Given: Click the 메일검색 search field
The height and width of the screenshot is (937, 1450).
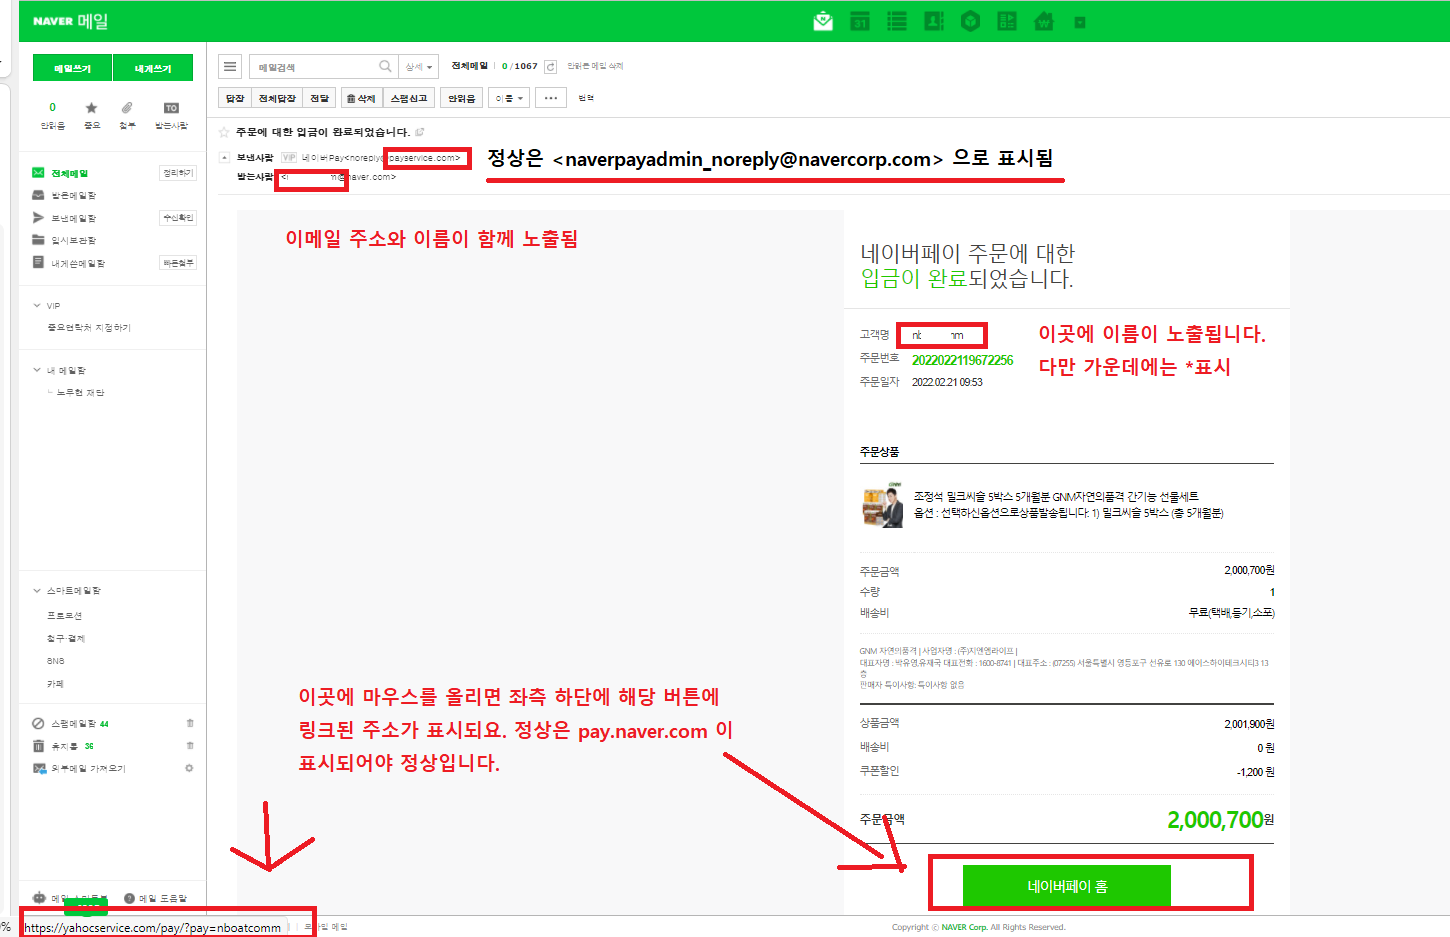Looking at the screenshot, I should 312,67.
